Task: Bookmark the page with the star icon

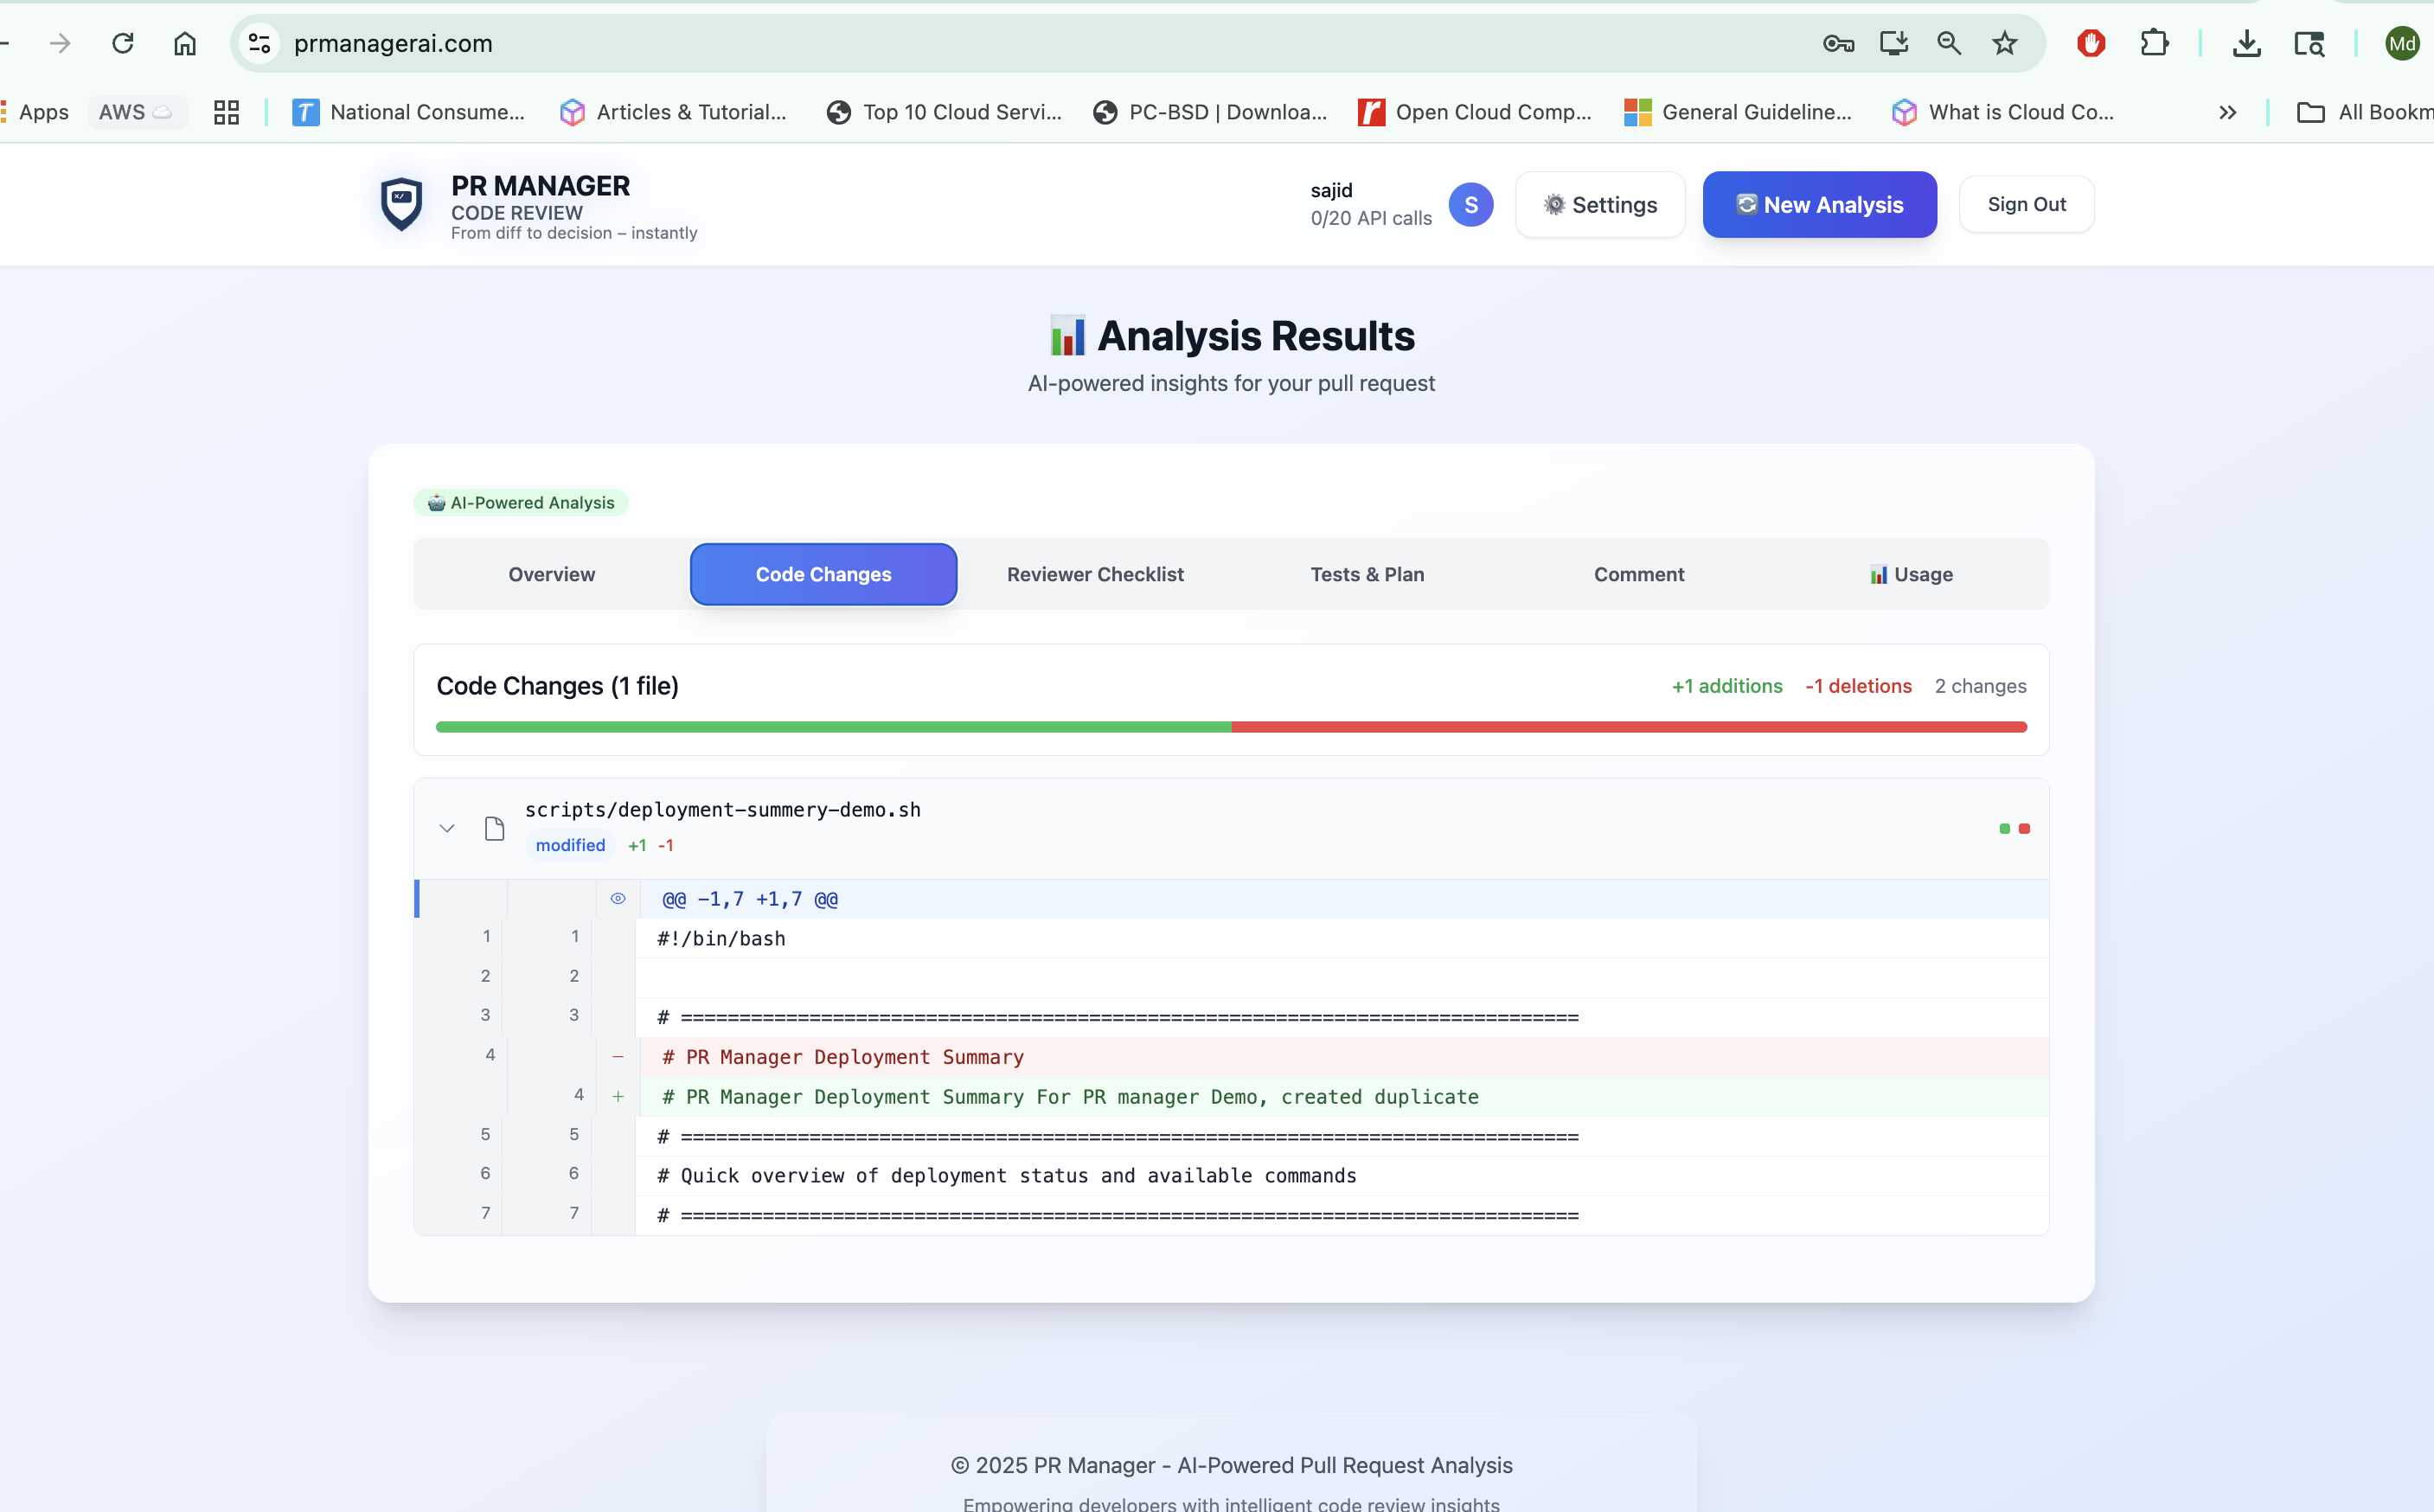Action: [x=2004, y=43]
